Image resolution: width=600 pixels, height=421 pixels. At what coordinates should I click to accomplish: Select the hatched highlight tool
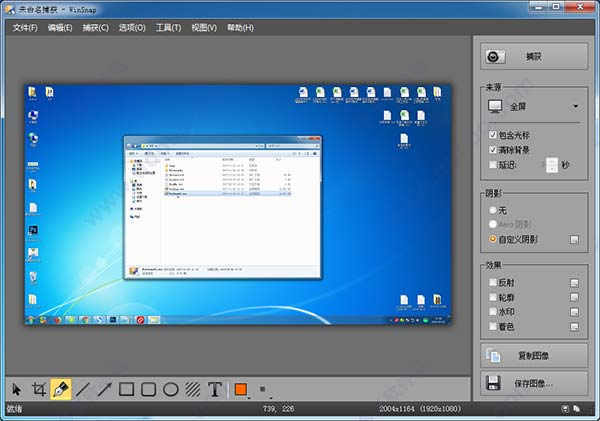pos(193,390)
